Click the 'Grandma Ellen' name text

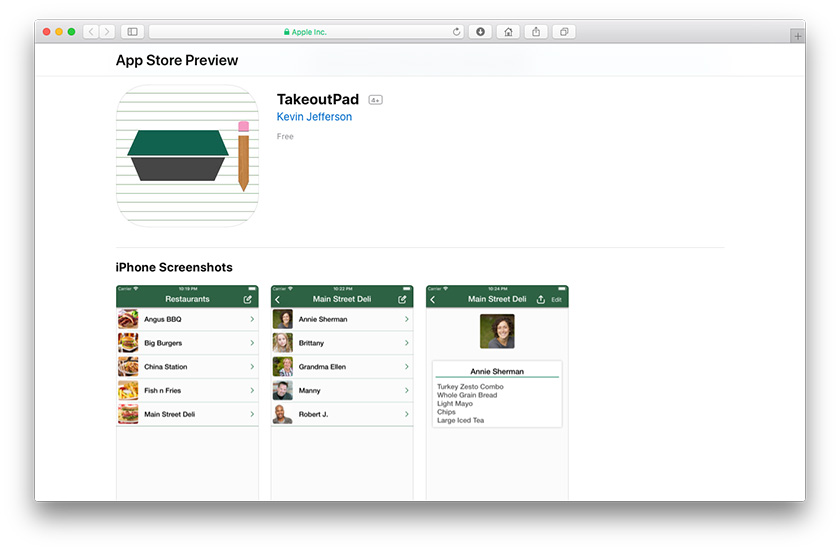(x=322, y=367)
